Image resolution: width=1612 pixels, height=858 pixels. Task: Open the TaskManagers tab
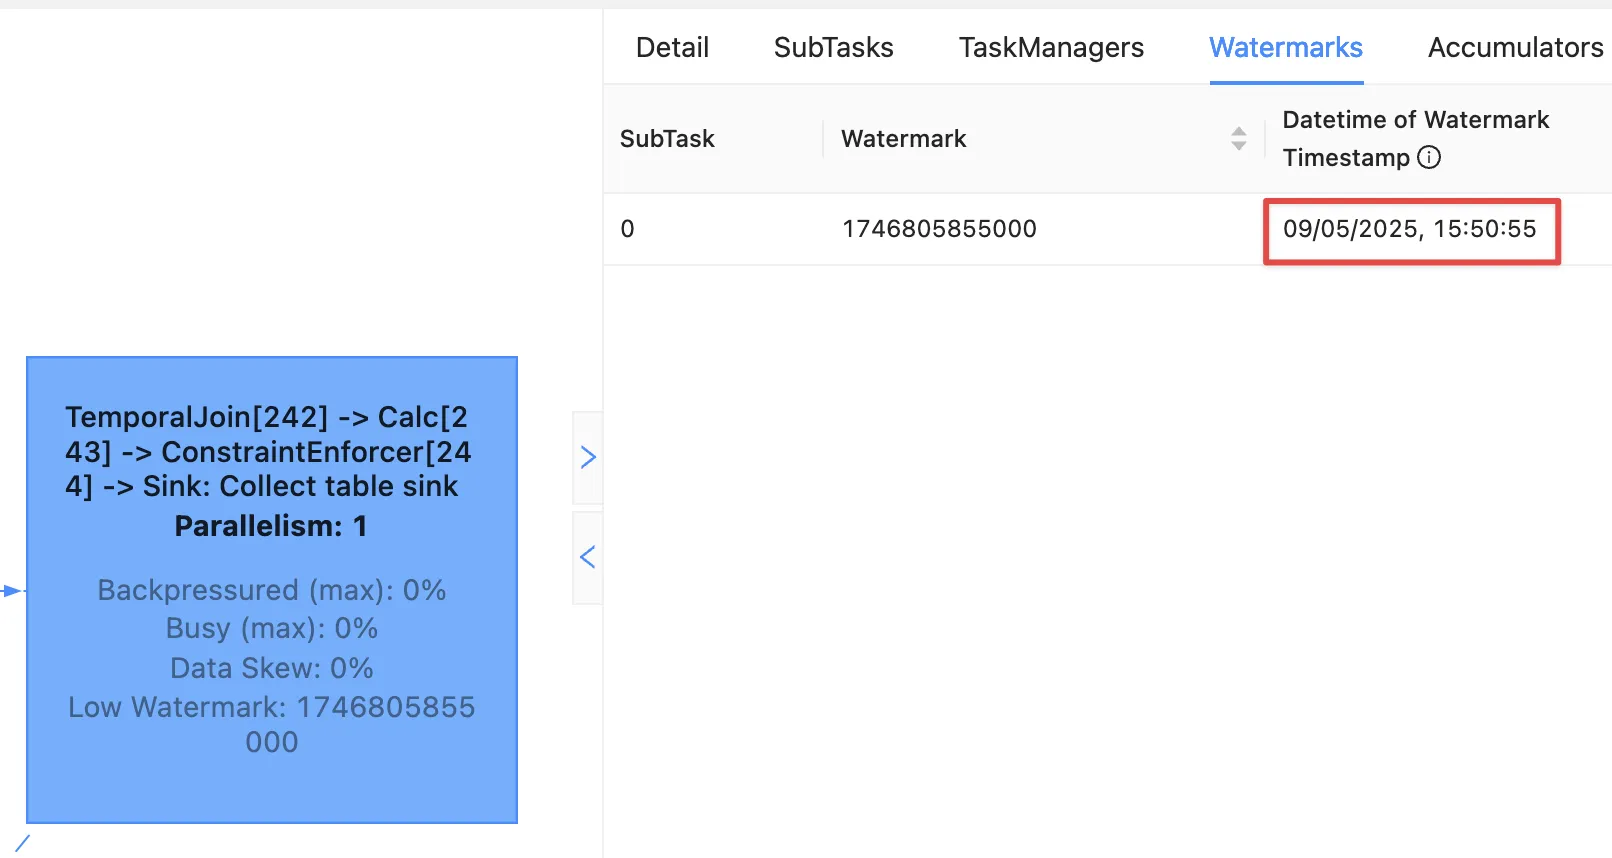tap(1051, 47)
